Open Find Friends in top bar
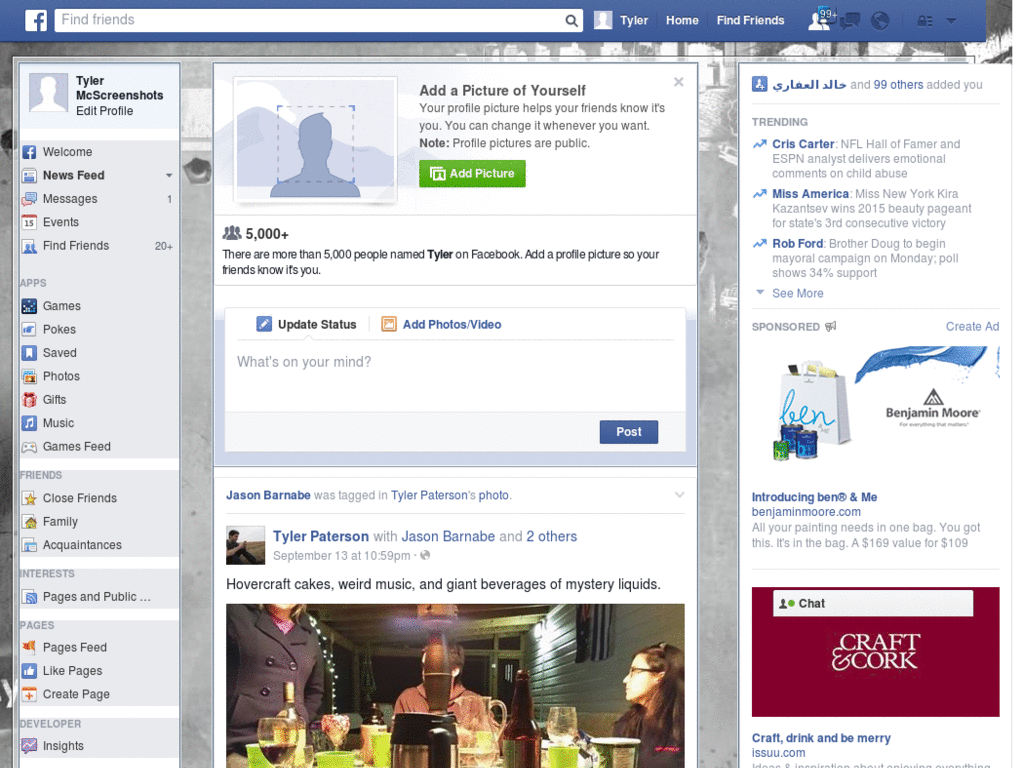The image size is (1024, 768). 750,21
